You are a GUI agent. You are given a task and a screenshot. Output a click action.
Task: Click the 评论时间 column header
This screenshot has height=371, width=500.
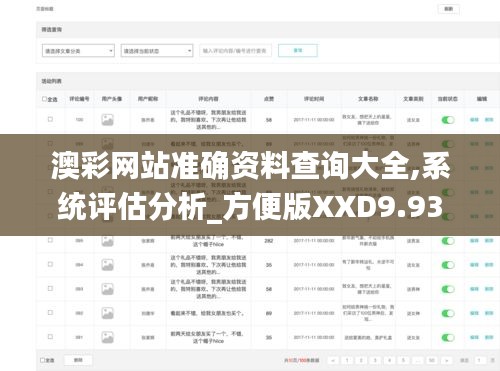coord(314,99)
